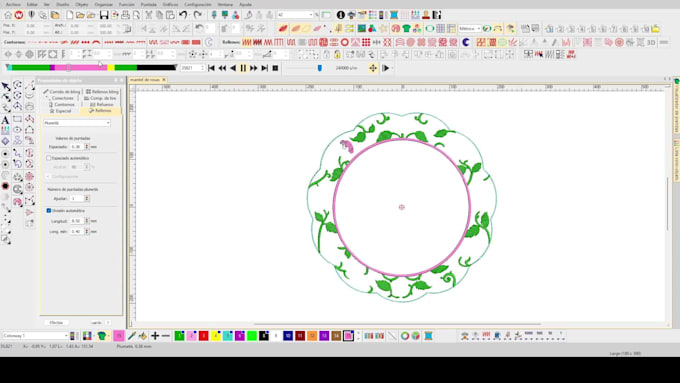Open the Ayuda menu
Image resolution: width=680 pixels, height=383 pixels.
coord(245,4)
